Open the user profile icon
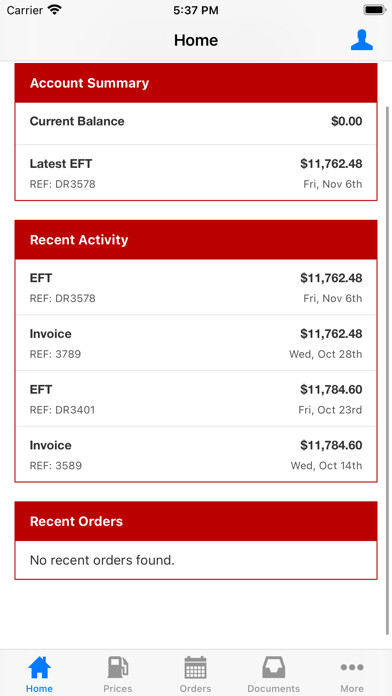392x696 pixels. click(x=362, y=40)
